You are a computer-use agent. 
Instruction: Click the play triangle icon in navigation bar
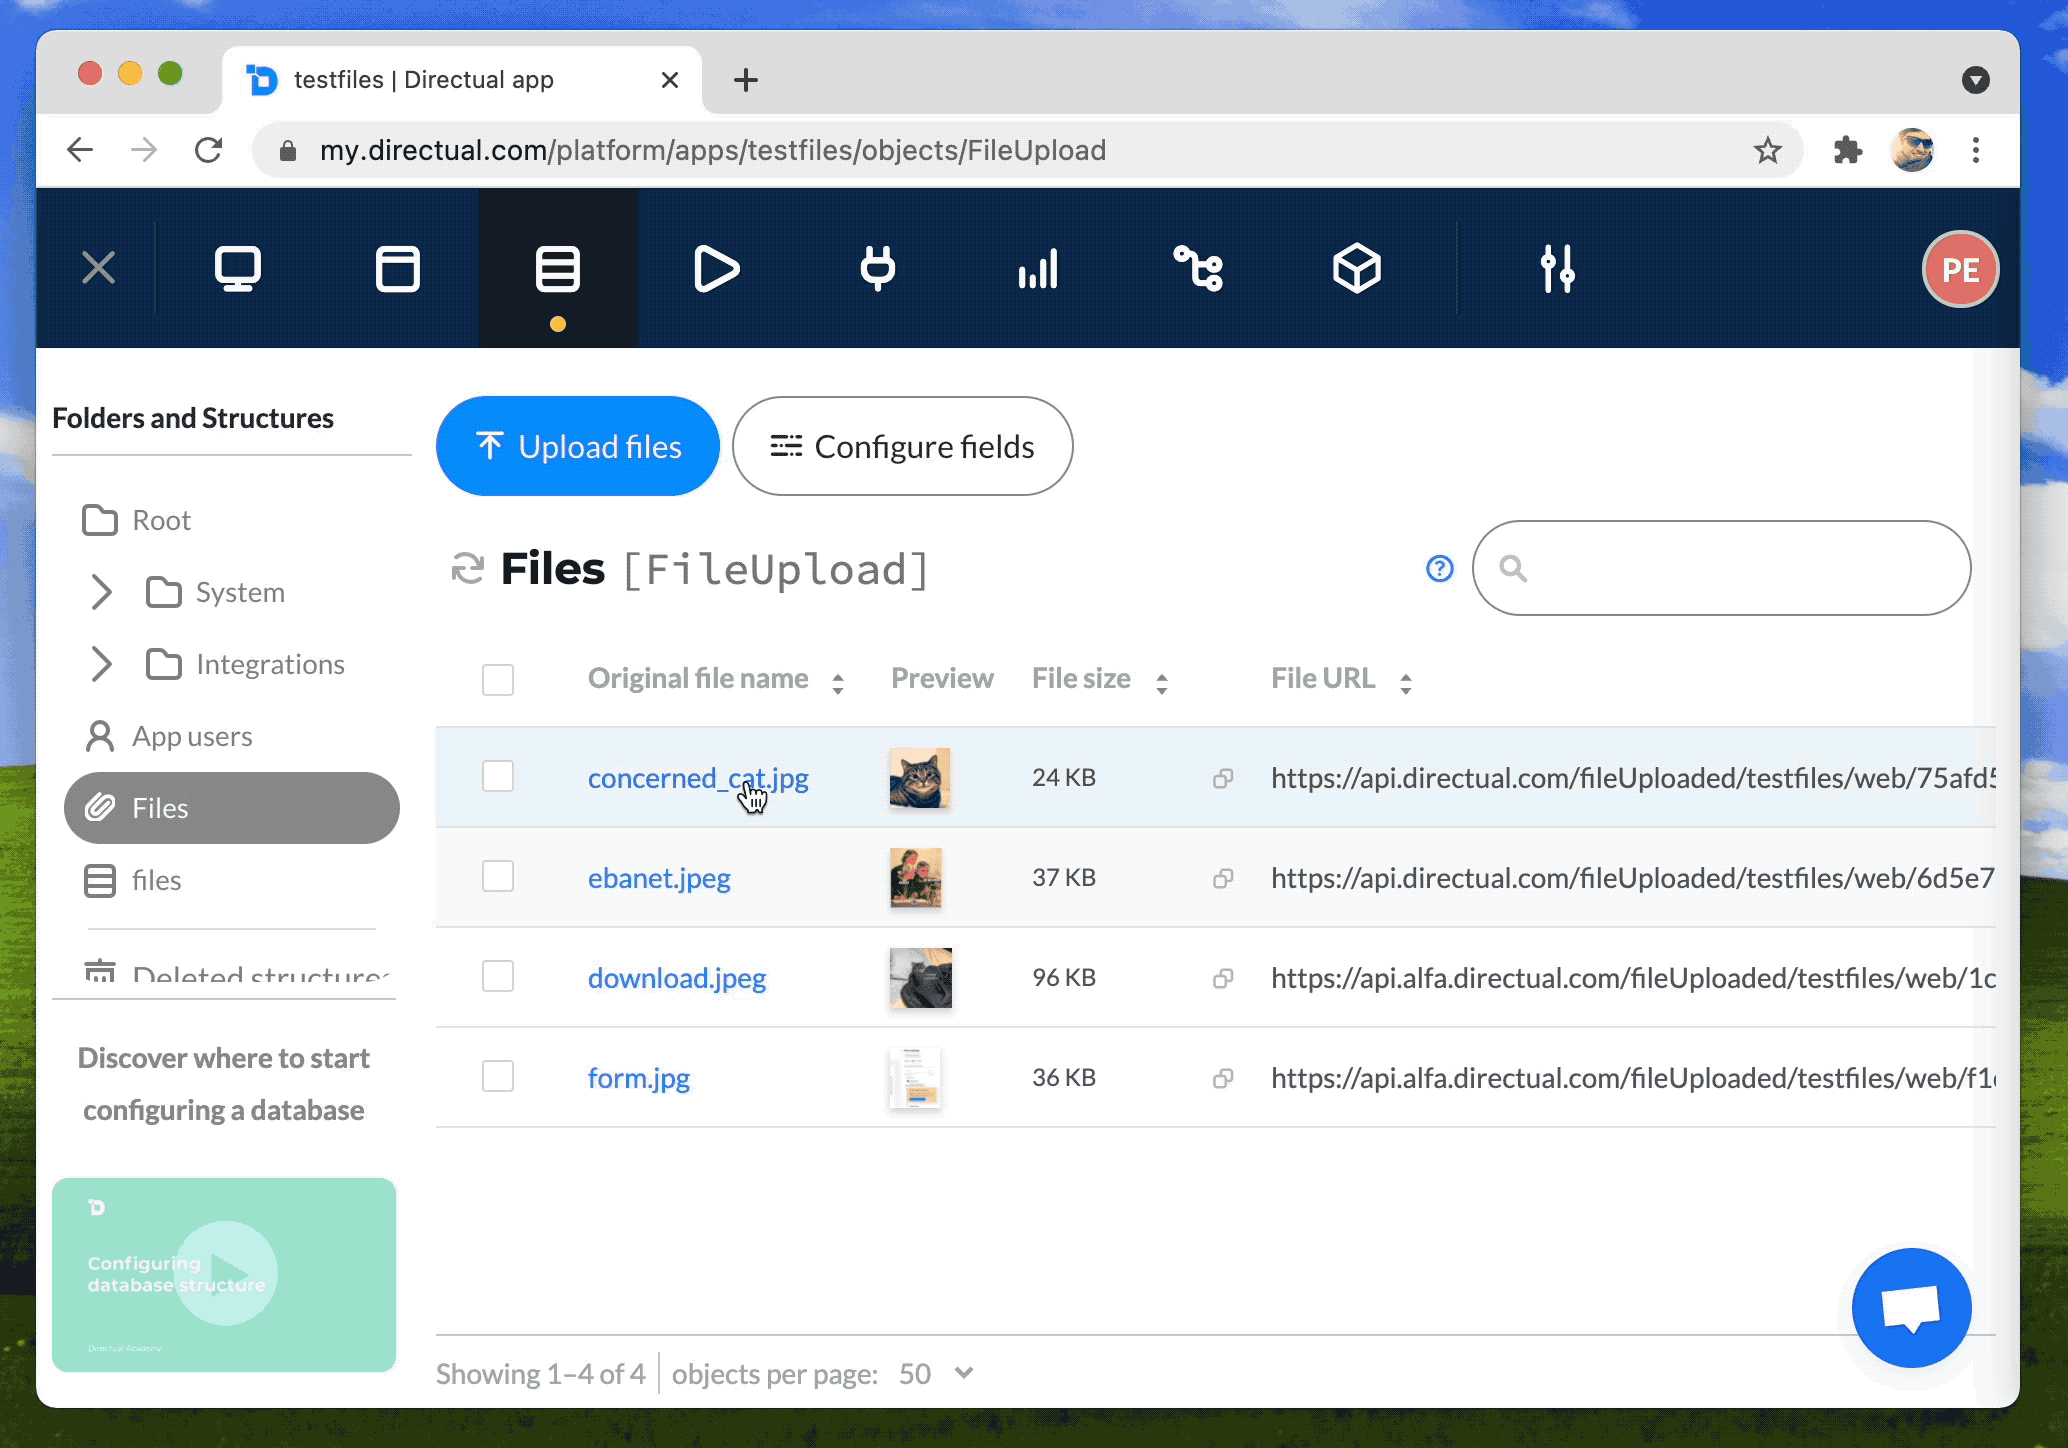(716, 268)
